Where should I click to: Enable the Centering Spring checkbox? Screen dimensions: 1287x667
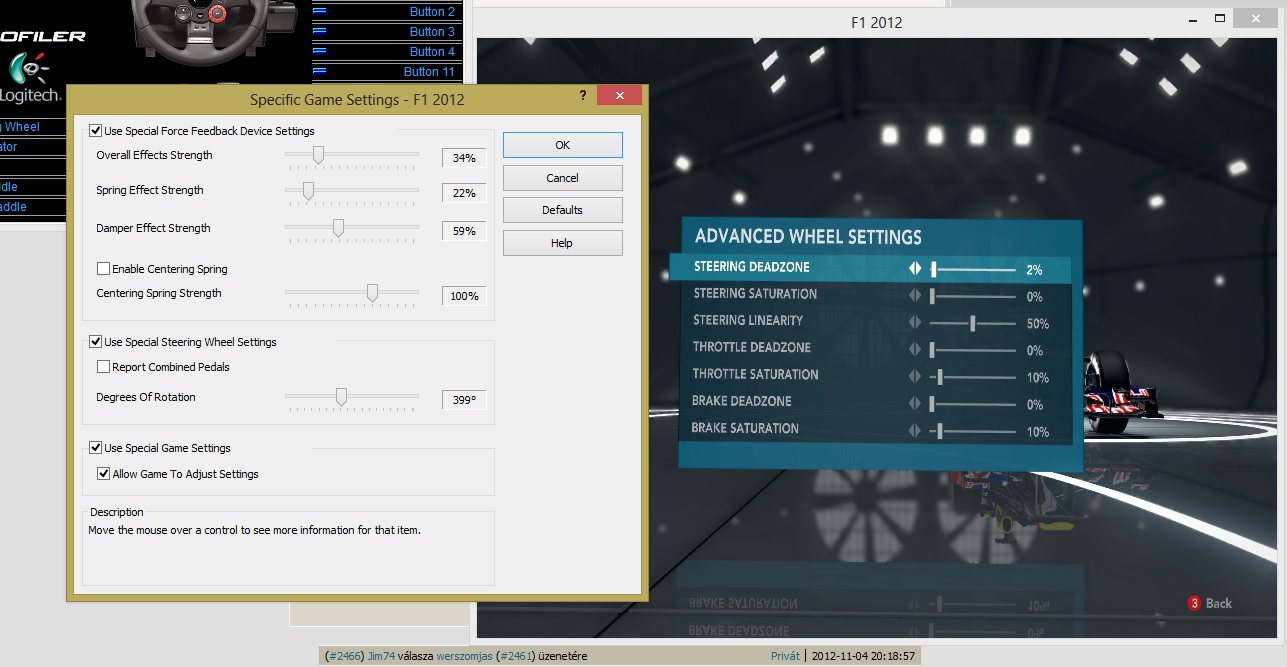103,269
